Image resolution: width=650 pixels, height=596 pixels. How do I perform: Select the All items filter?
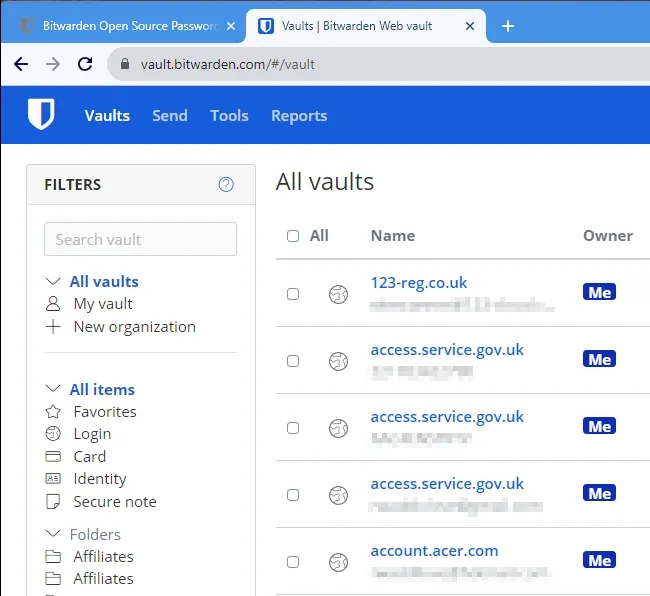(x=102, y=390)
